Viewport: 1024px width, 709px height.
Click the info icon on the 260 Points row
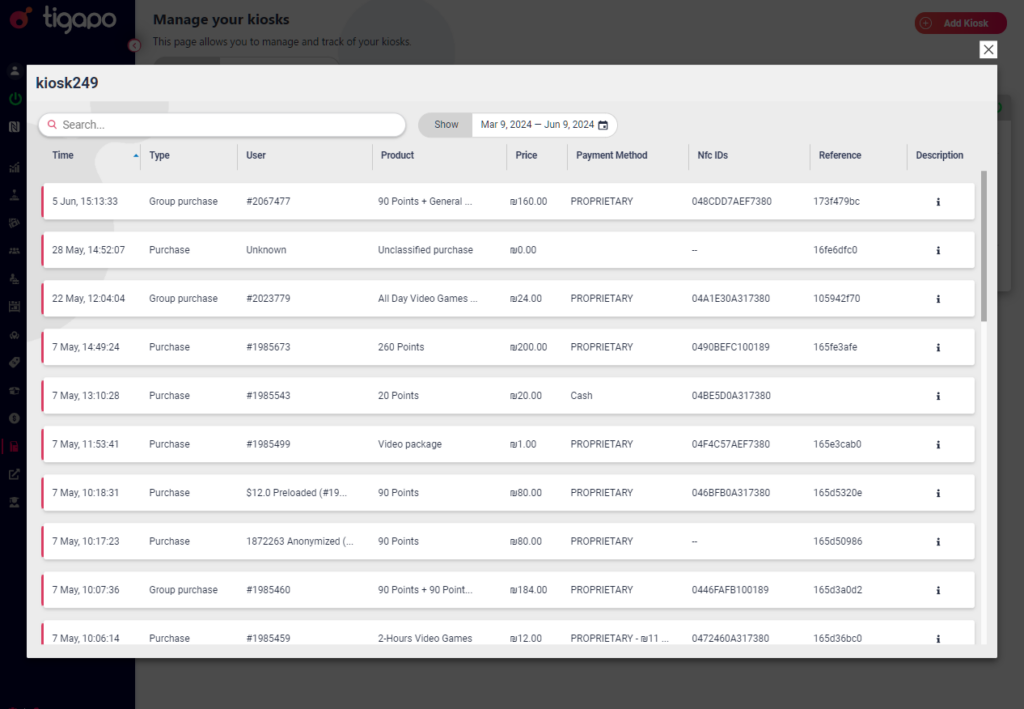(x=938, y=347)
